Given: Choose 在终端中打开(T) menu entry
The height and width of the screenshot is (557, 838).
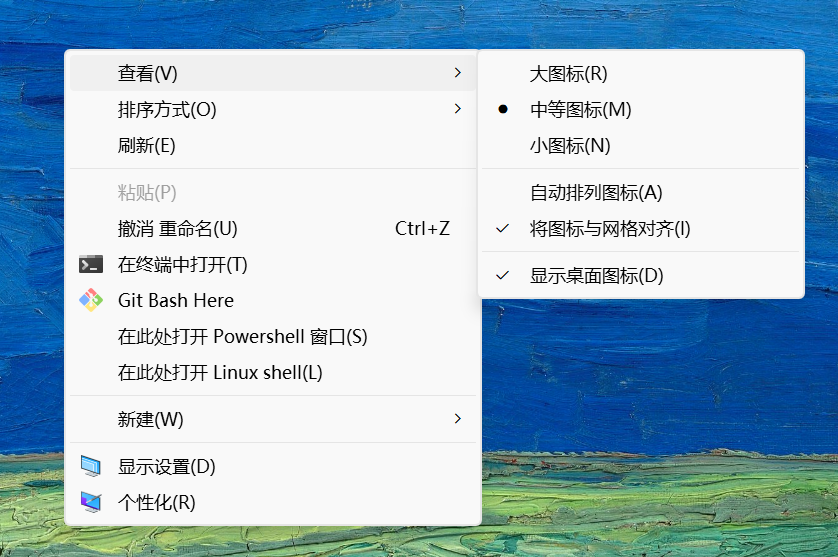Looking at the screenshot, I should pyautogui.click(x=273, y=265).
